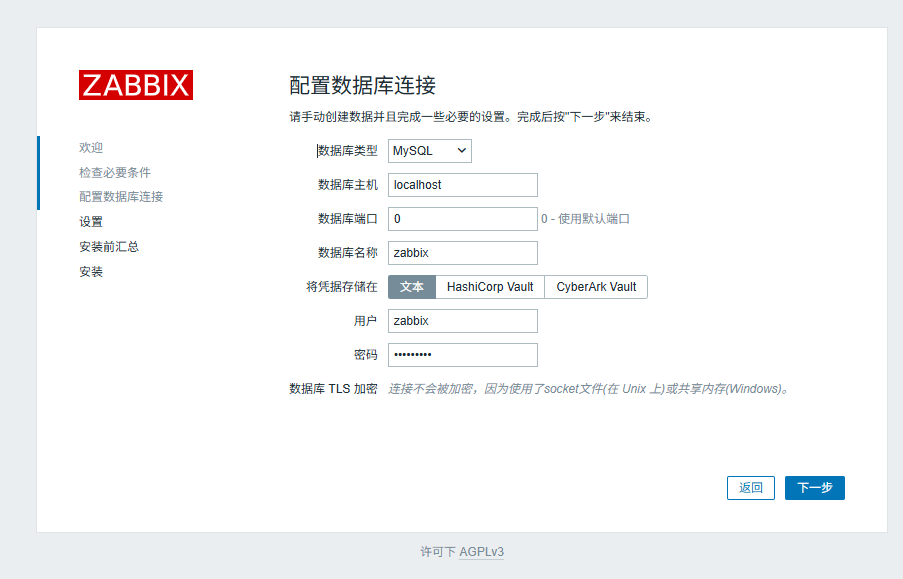The height and width of the screenshot is (579, 903).
Task: Open the database type MySQL dropdown
Action: pos(430,151)
